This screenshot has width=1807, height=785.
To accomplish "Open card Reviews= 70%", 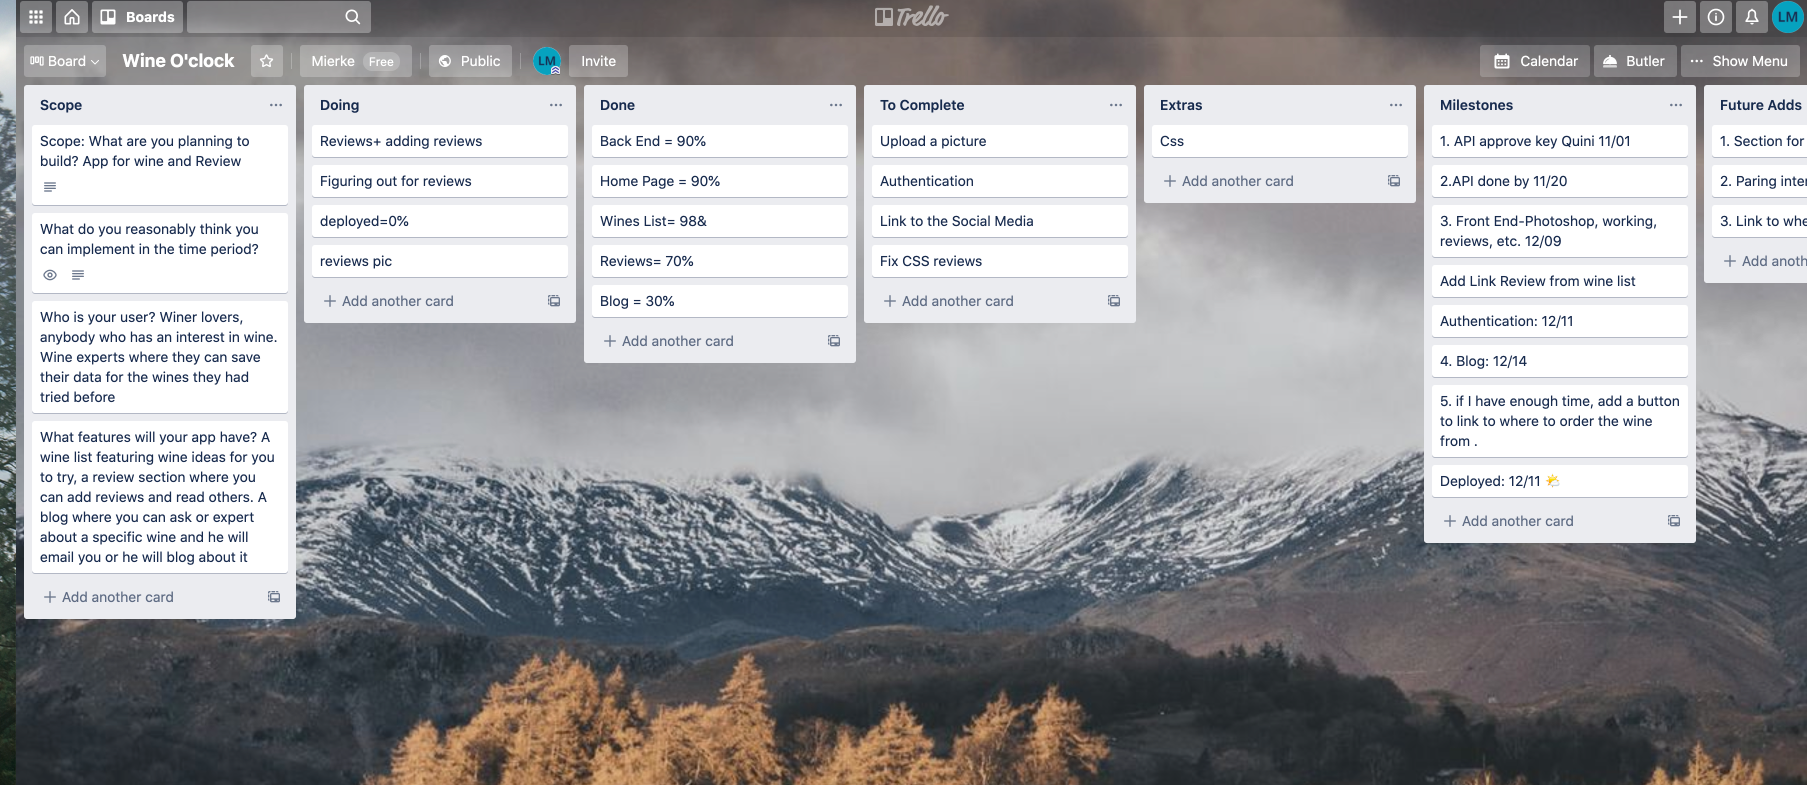I will click(x=720, y=261).
